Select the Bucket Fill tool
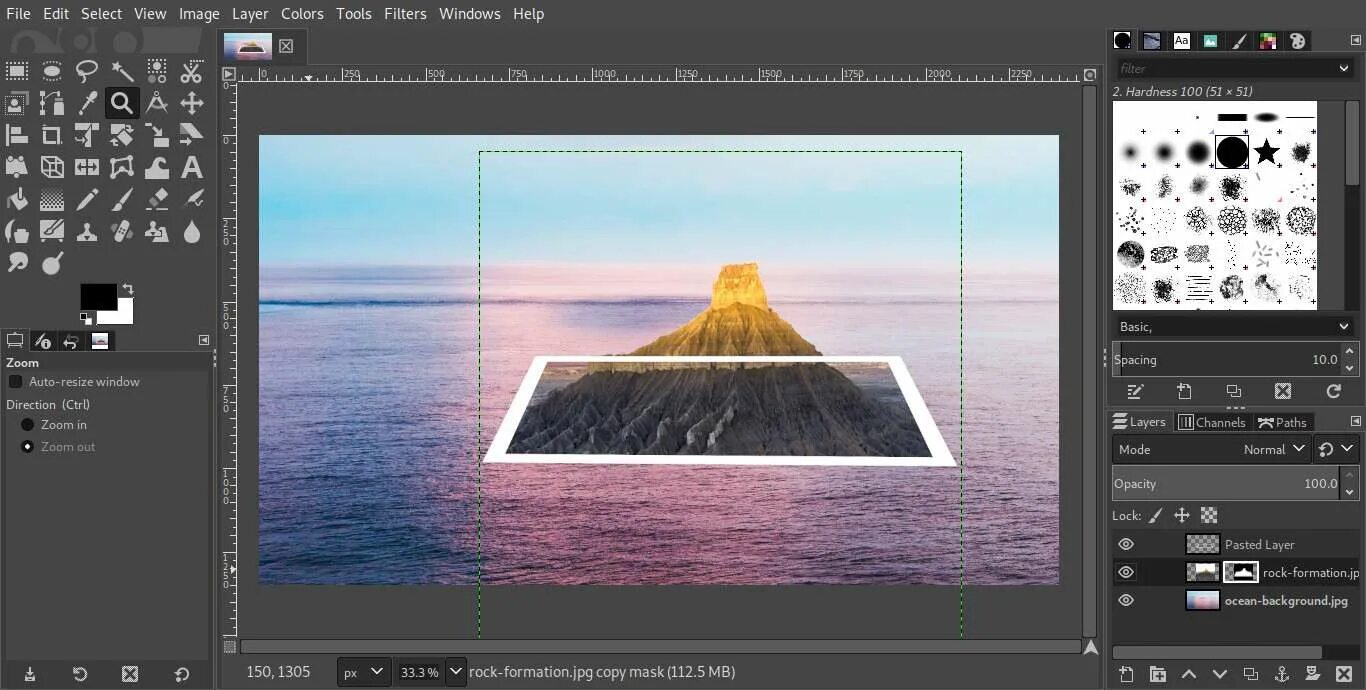Image resolution: width=1366 pixels, height=690 pixels. tap(17, 200)
